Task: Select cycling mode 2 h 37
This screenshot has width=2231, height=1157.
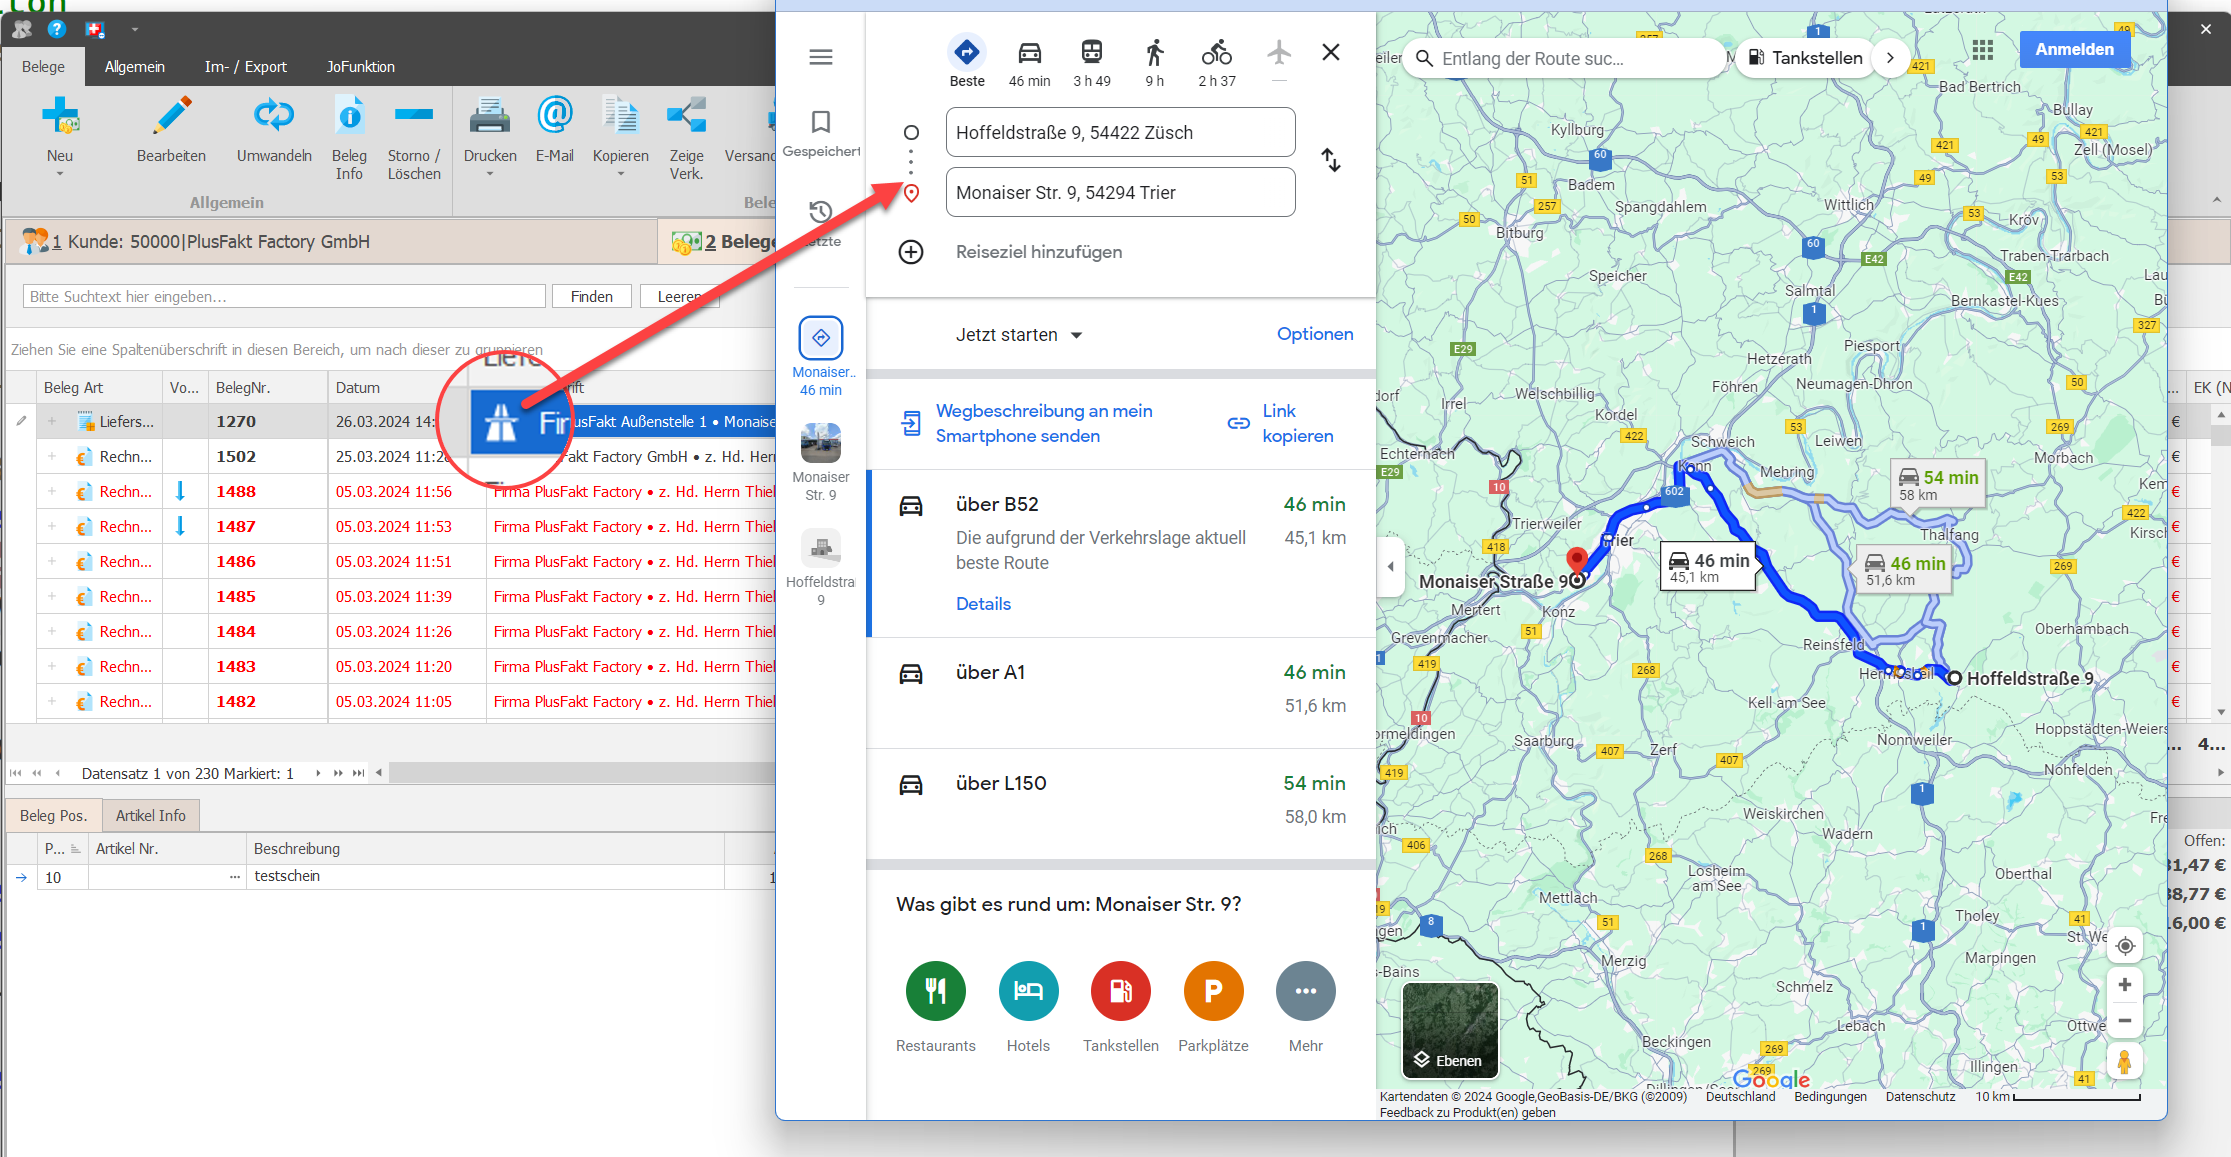Action: pyautogui.click(x=1217, y=52)
